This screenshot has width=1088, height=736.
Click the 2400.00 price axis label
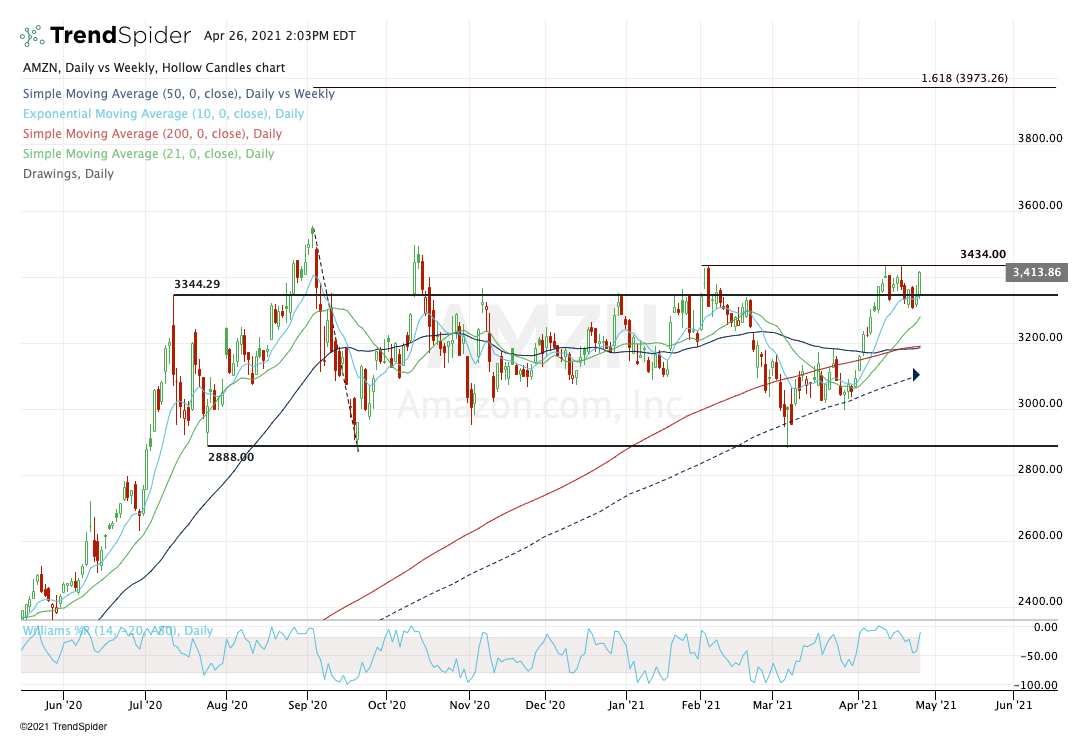point(1040,601)
